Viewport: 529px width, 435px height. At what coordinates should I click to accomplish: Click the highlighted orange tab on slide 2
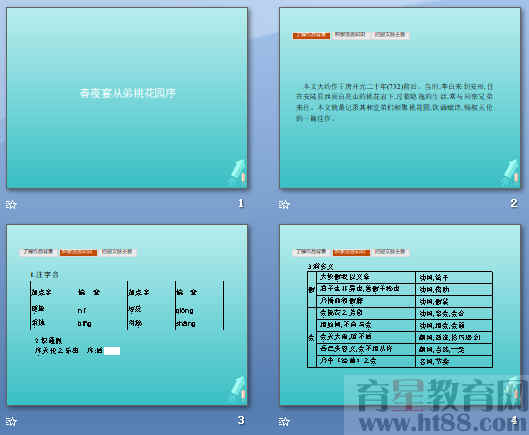point(311,35)
